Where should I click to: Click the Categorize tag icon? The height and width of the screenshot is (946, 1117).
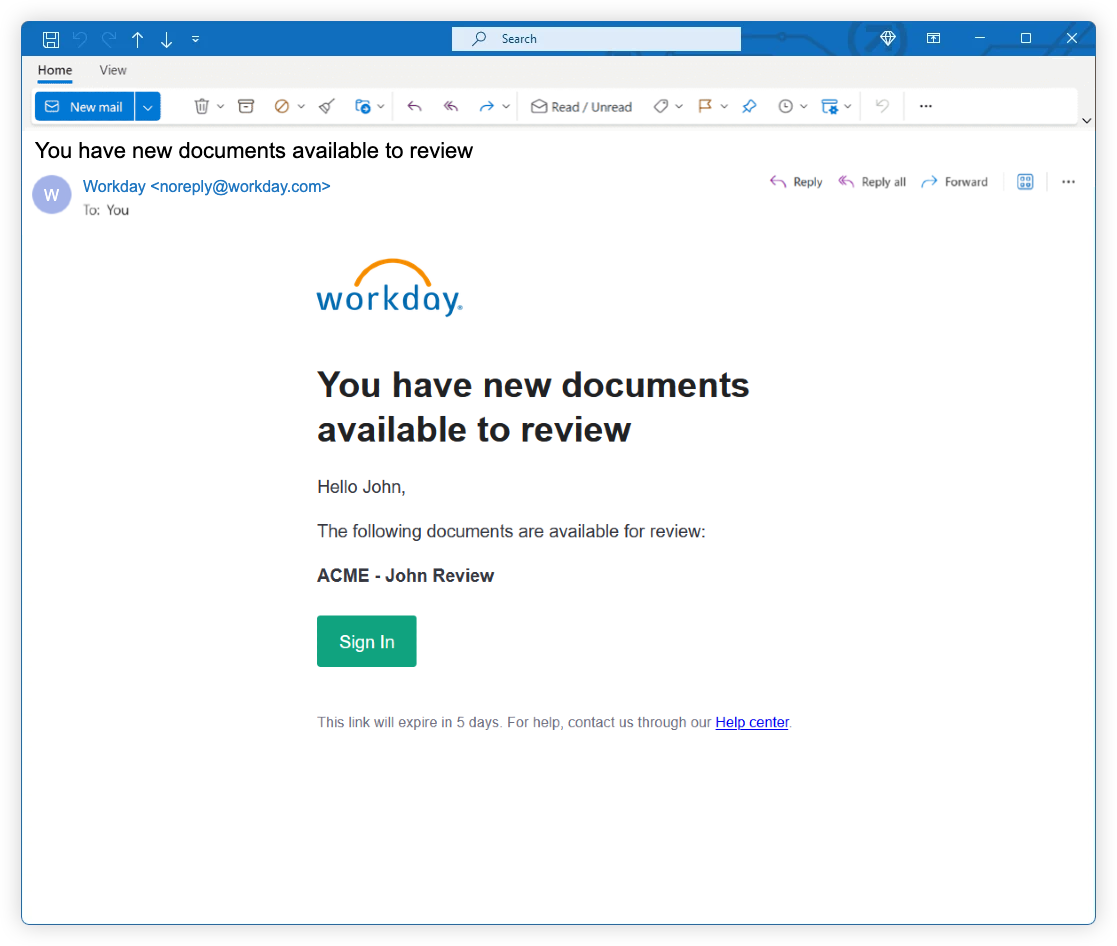pyautogui.click(x=661, y=106)
